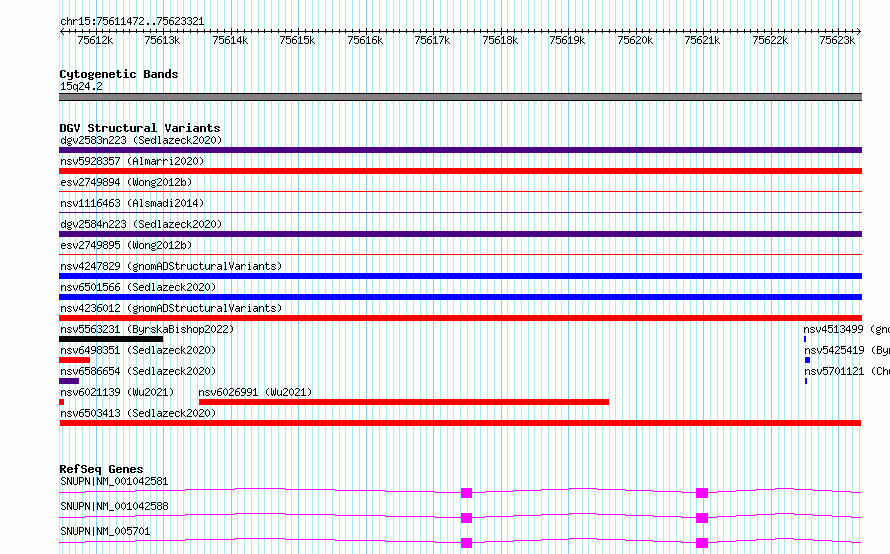Click the 75623k ruler position
The height and width of the screenshot is (554, 890).
837,40
